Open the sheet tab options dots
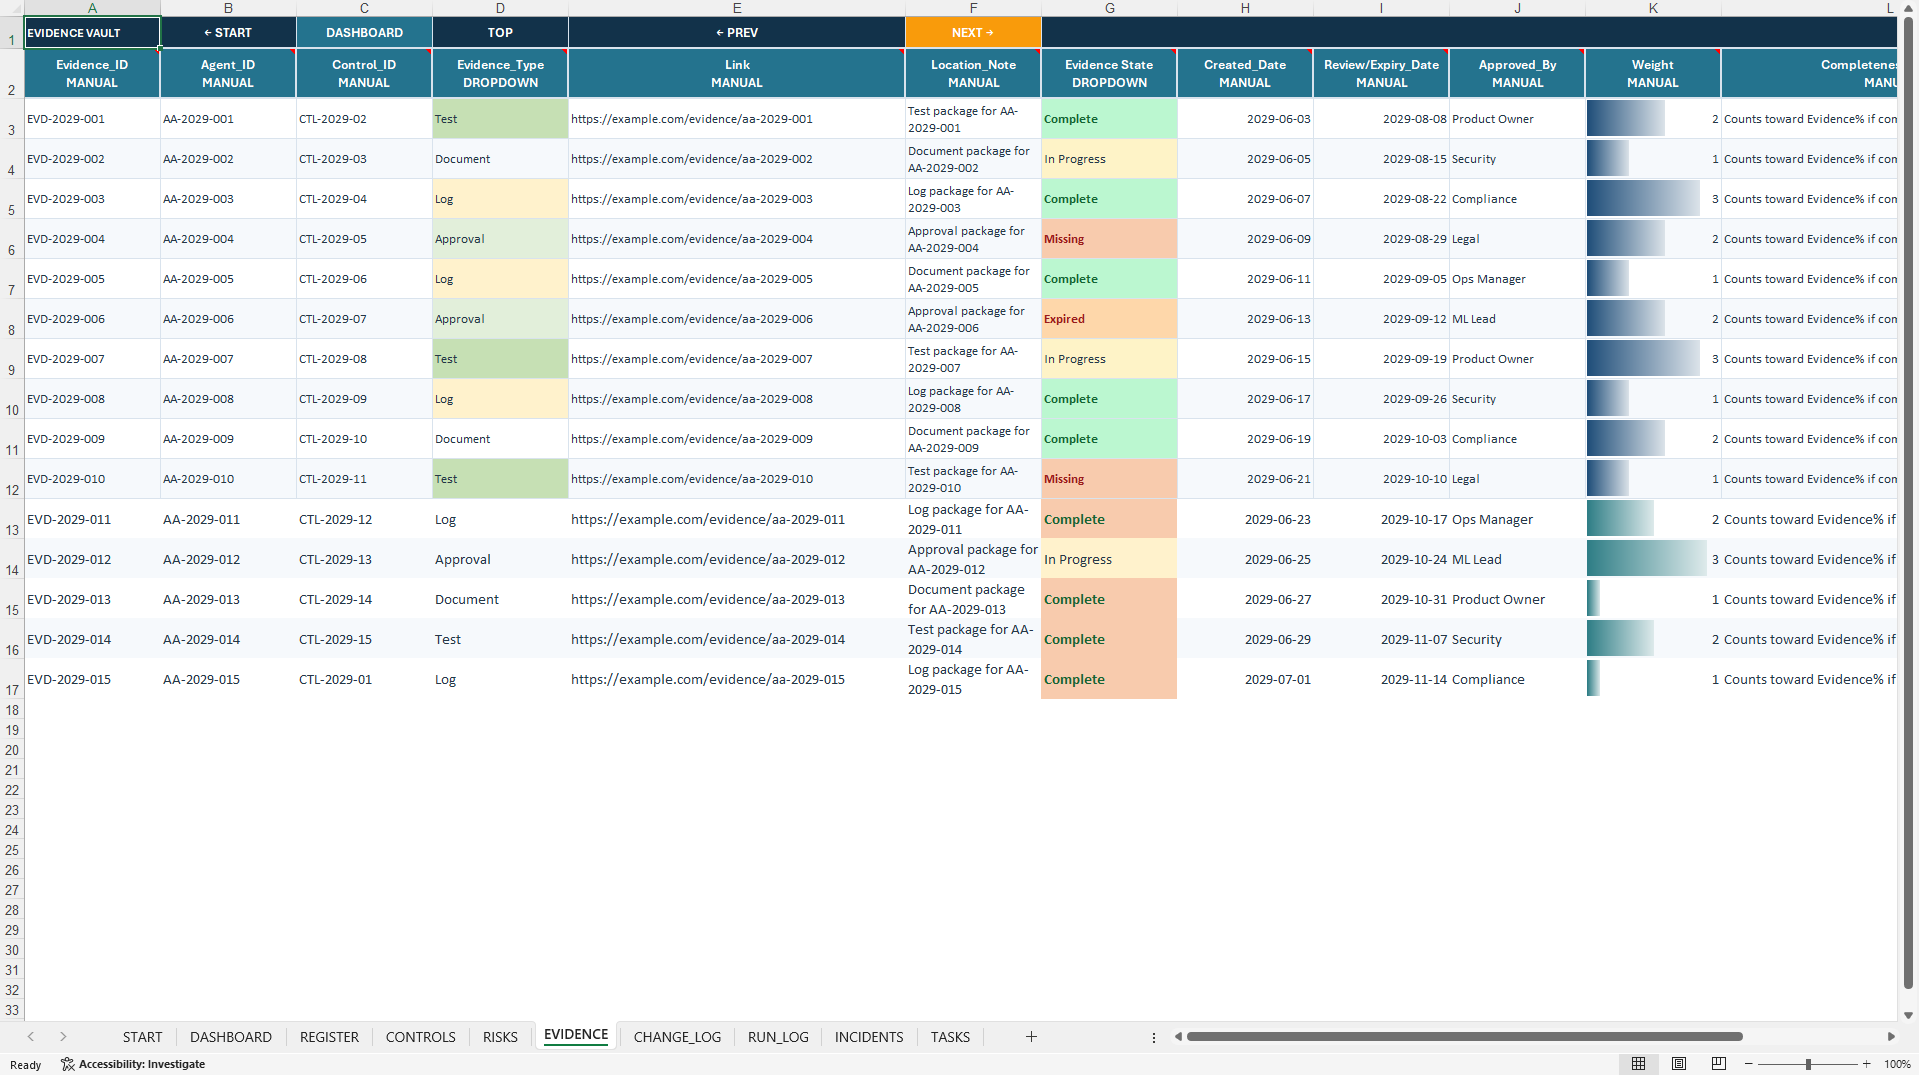The width and height of the screenshot is (1919, 1075). (x=1153, y=1038)
